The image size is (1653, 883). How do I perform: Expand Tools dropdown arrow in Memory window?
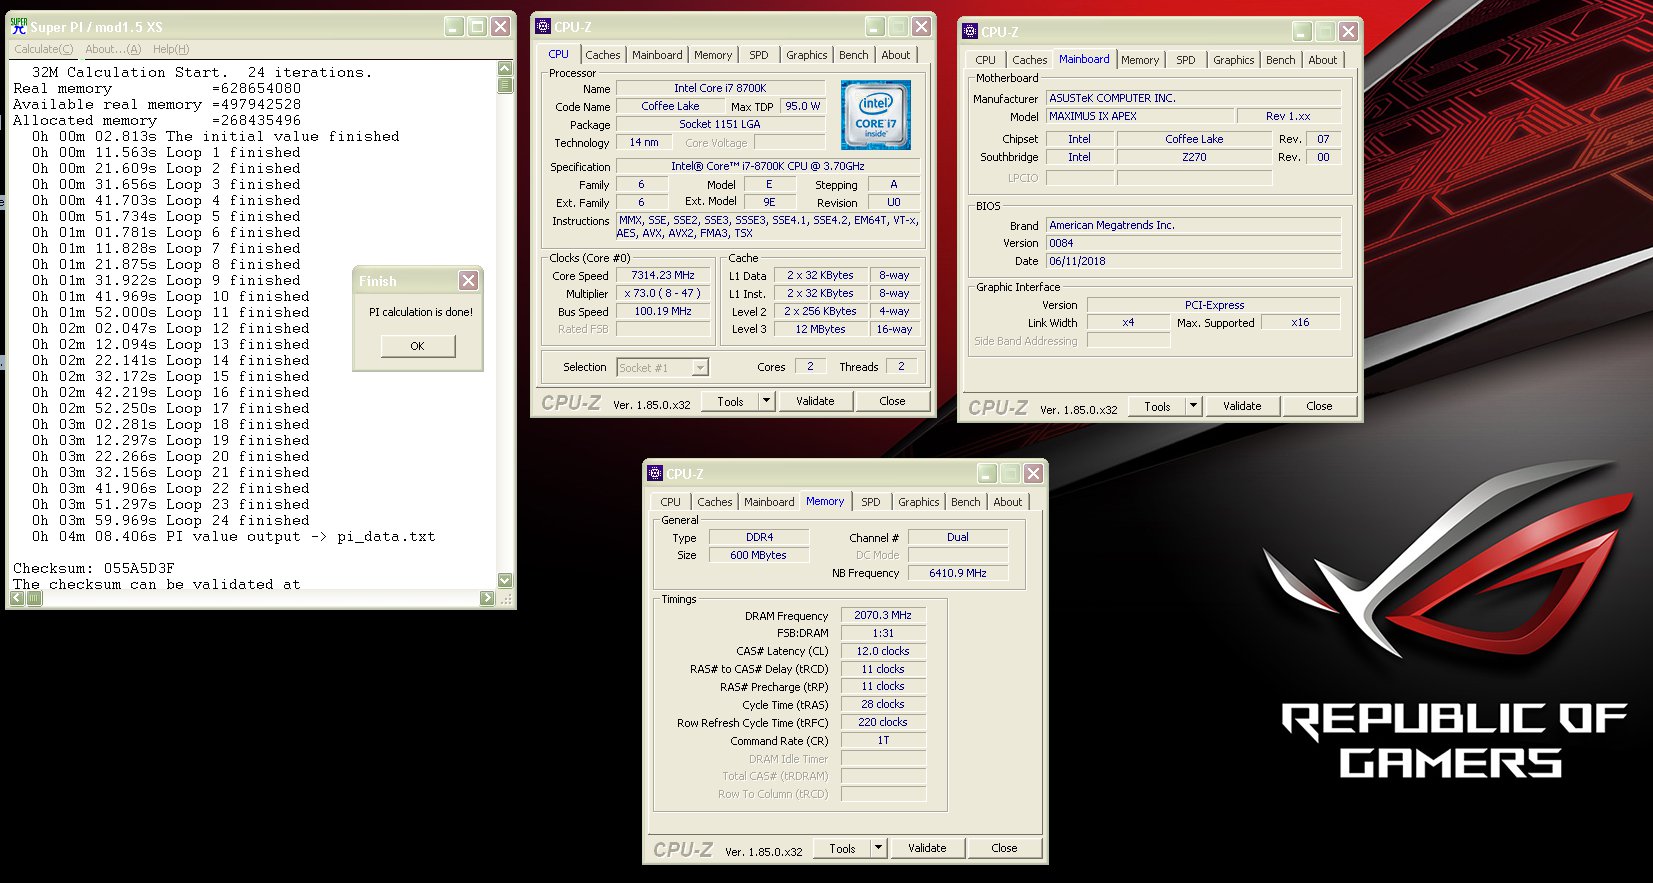click(x=879, y=849)
